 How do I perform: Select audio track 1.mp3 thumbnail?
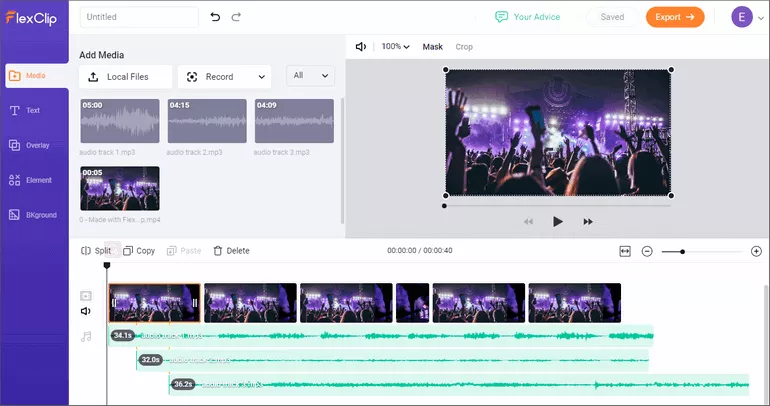pyautogui.click(x=120, y=121)
